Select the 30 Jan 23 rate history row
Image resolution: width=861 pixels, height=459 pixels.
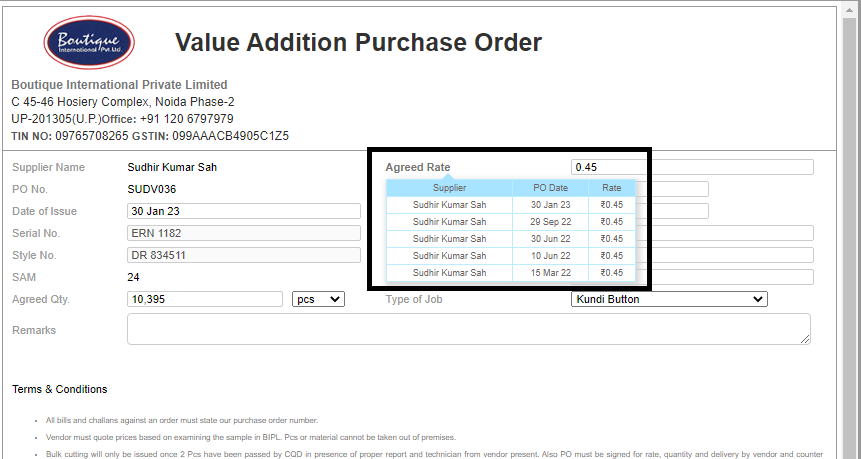(x=511, y=205)
